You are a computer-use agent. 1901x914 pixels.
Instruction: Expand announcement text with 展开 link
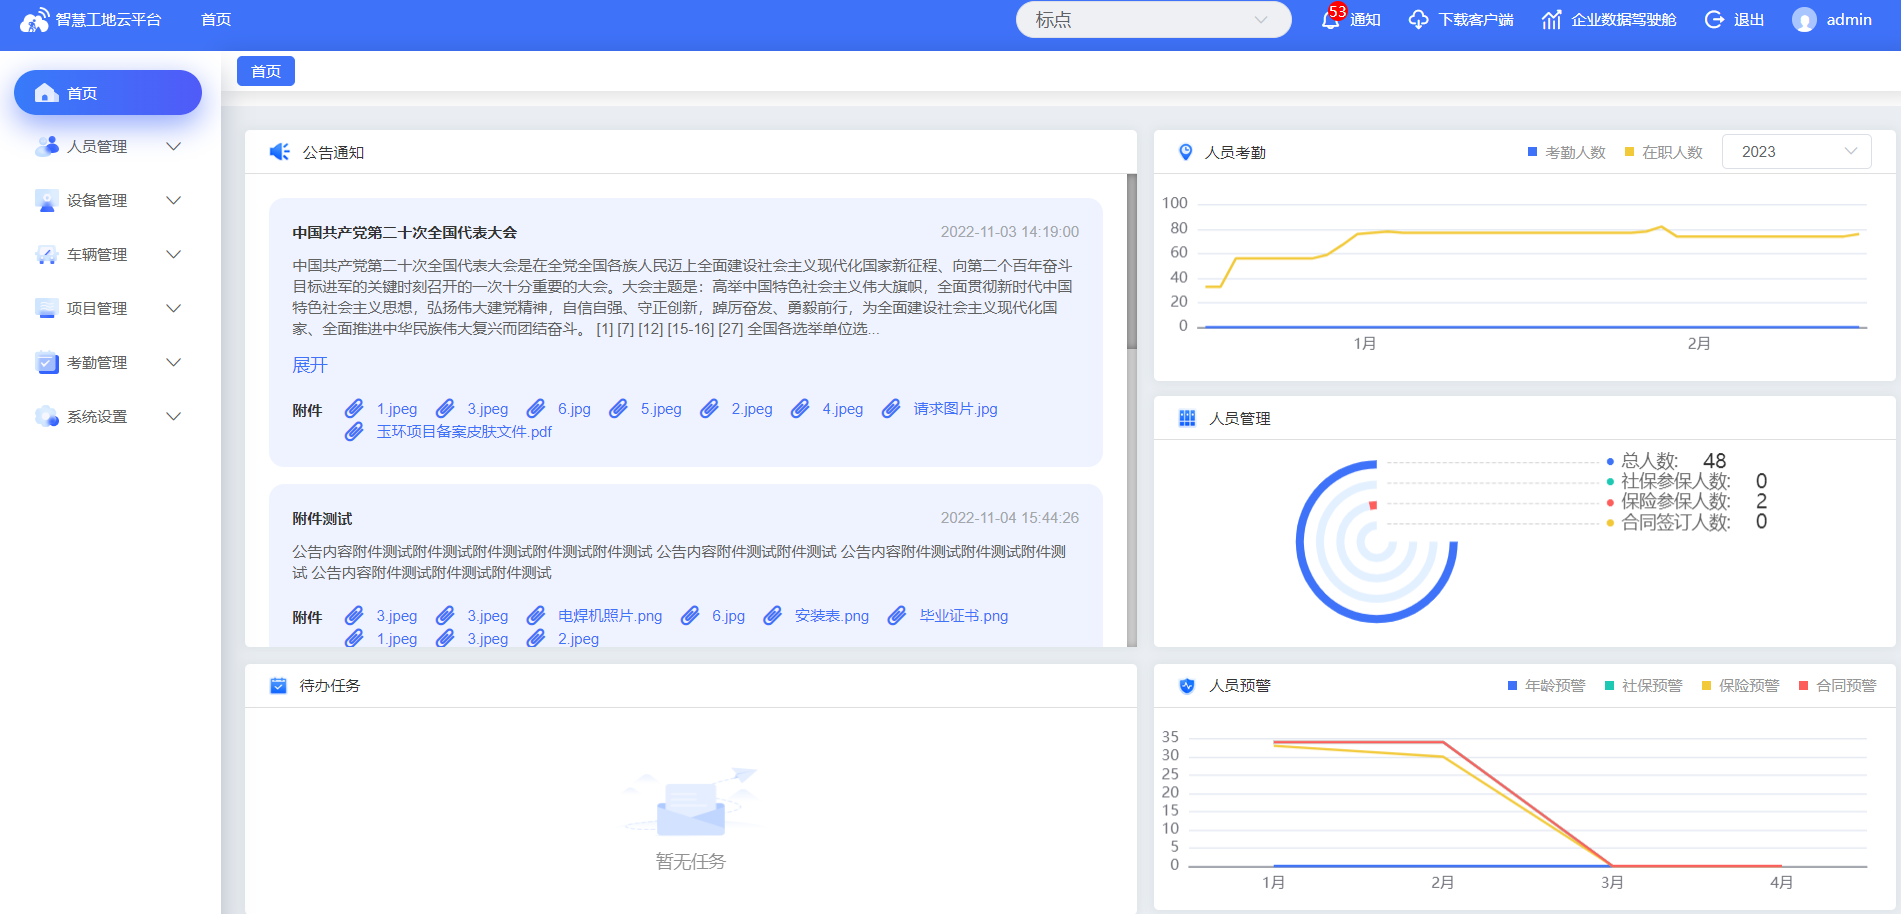[309, 365]
